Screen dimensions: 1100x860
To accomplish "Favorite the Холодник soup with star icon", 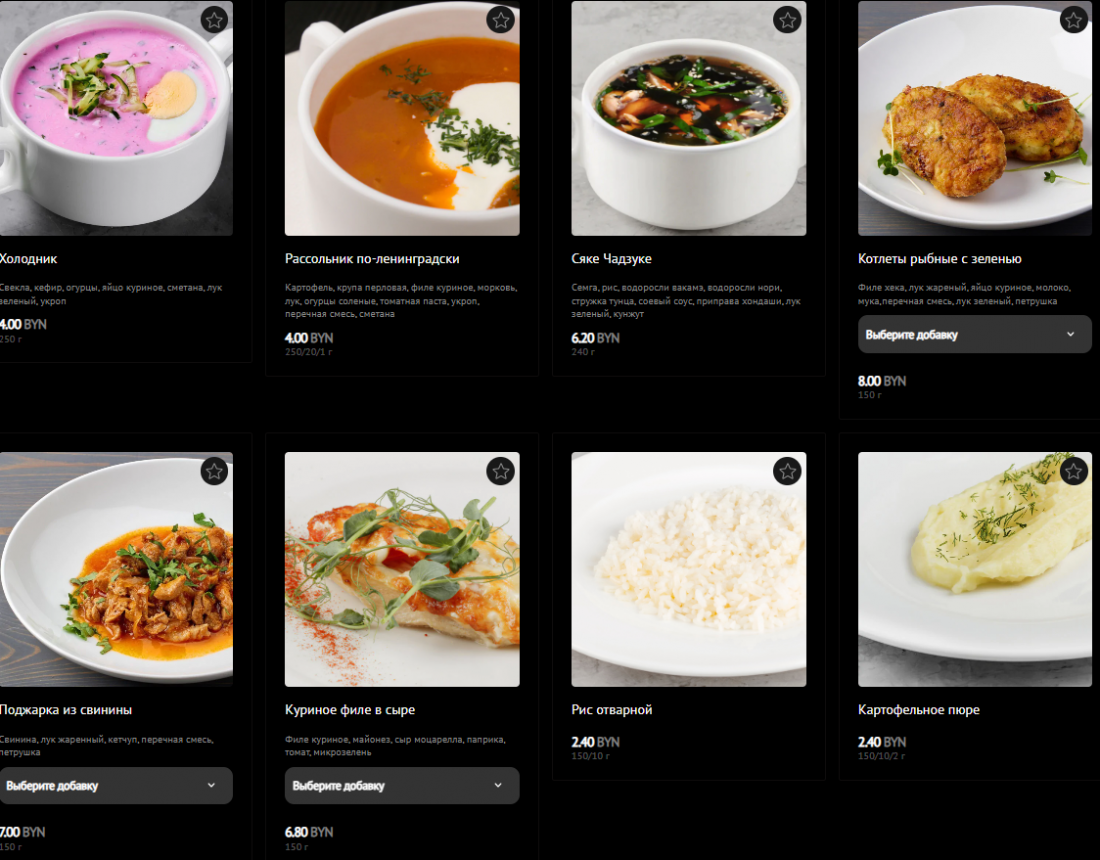I will 214,20.
